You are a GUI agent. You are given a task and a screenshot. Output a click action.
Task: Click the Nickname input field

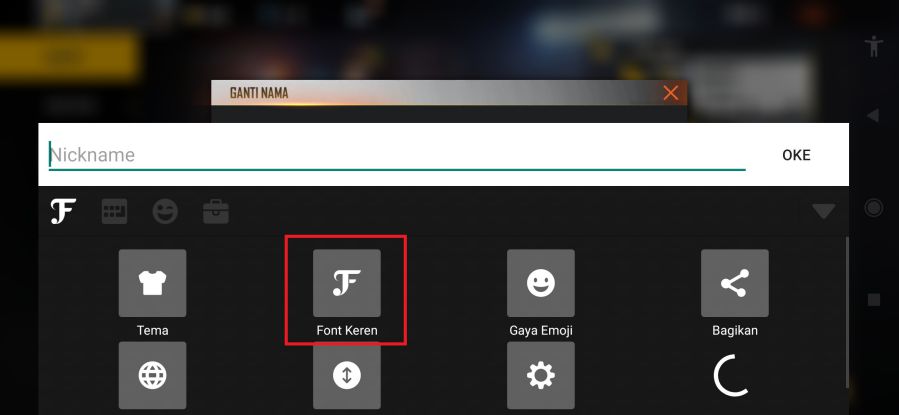tap(397, 155)
